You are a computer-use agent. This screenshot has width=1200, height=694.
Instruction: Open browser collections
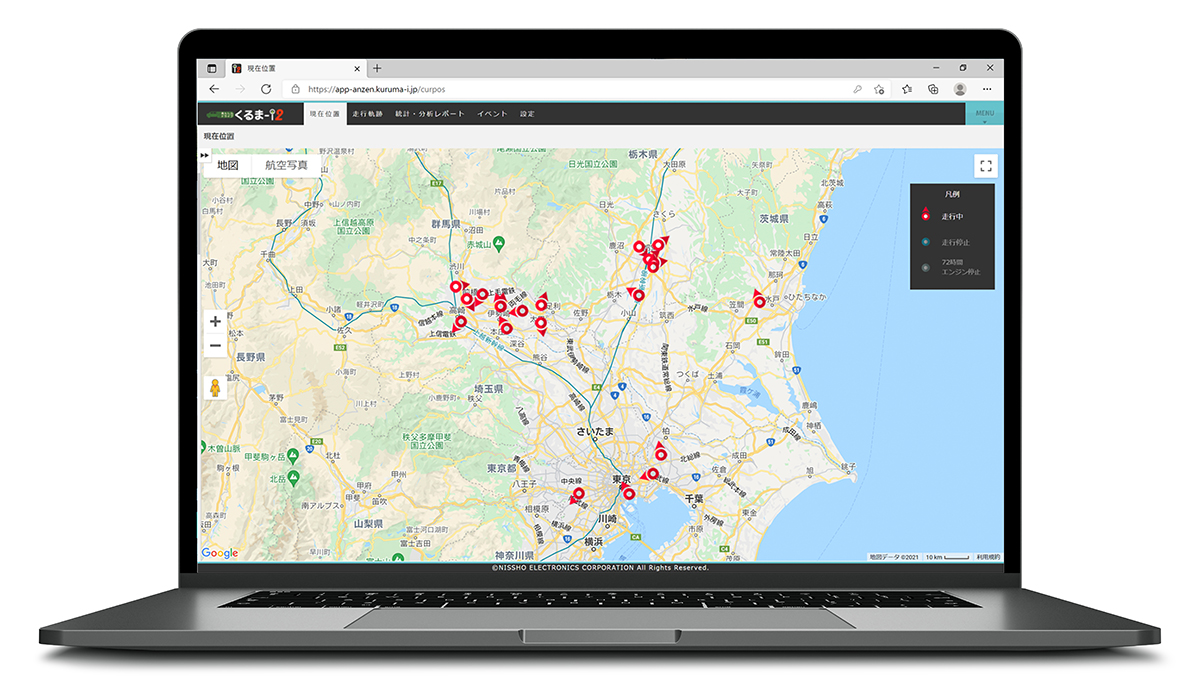(x=933, y=89)
